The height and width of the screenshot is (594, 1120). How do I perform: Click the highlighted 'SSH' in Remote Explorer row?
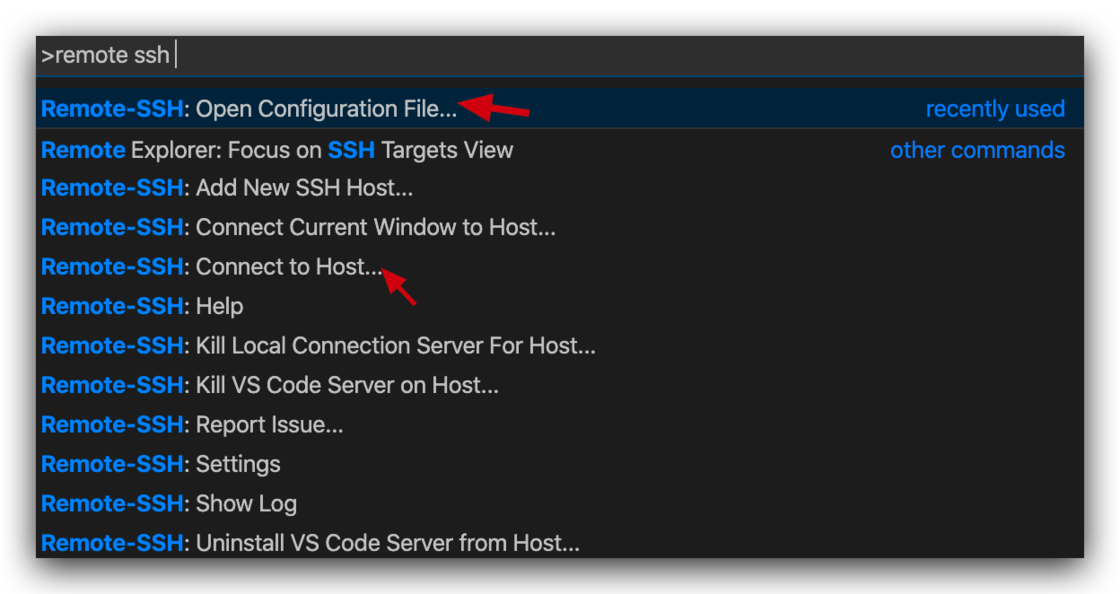pyautogui.click(x=351, y=150)
